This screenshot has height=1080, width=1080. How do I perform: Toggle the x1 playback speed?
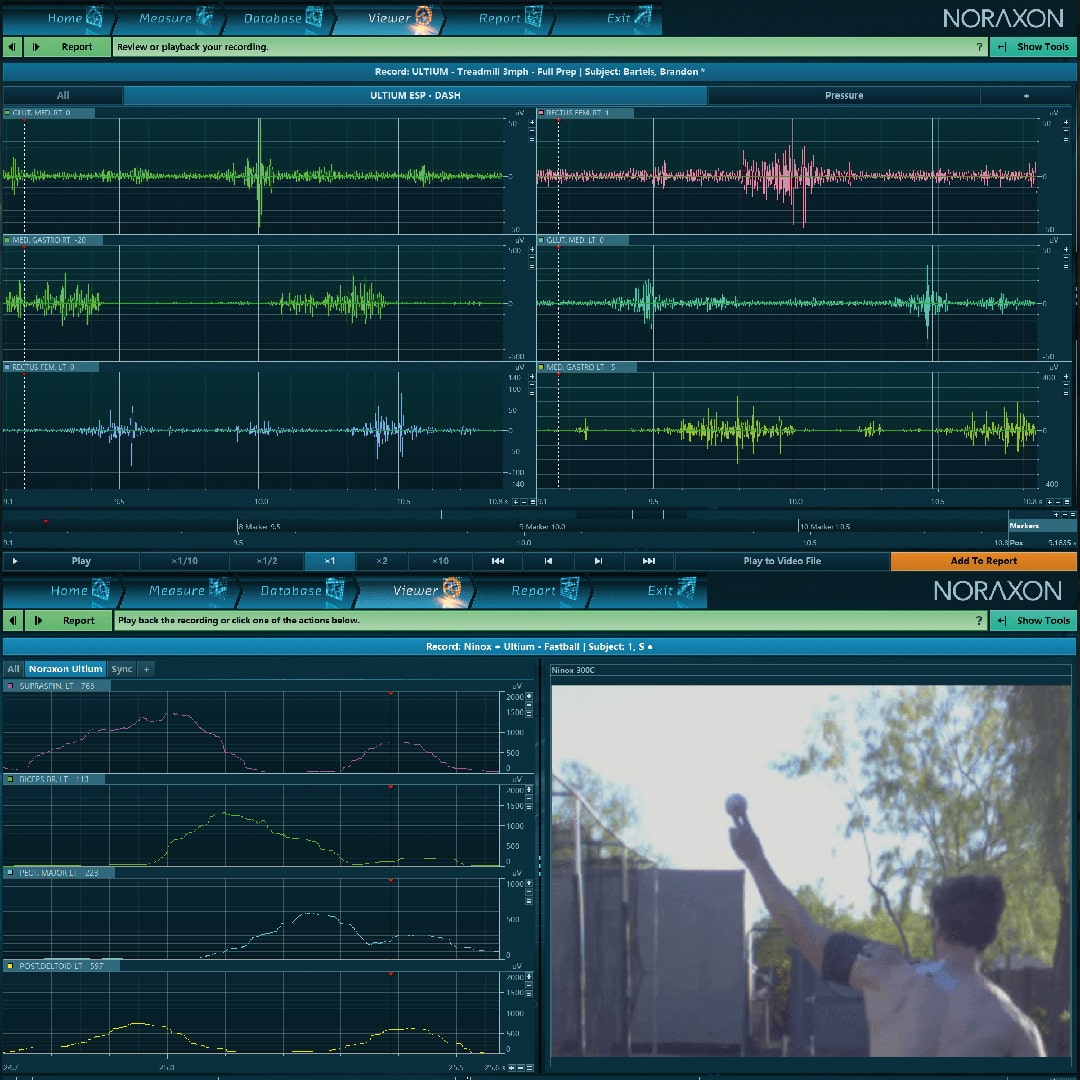coord(329,561)
